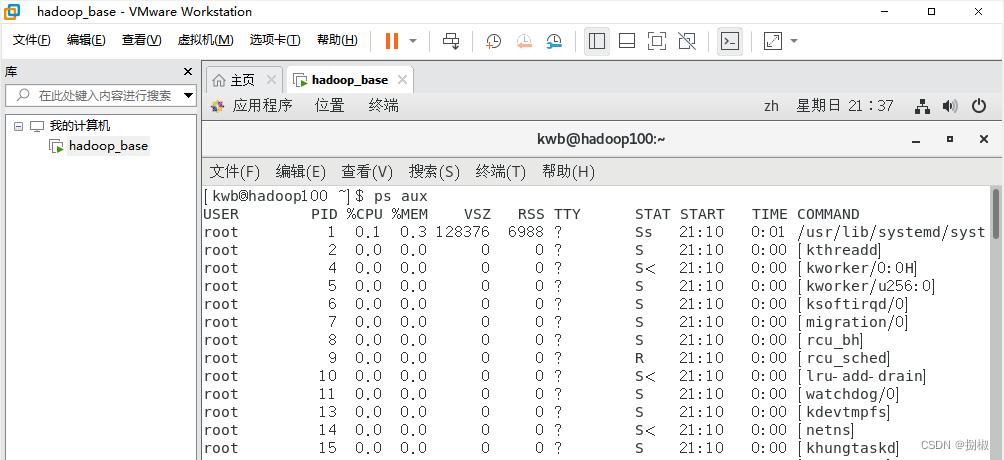Image resolution: width=1004 pixels, height=460 pixels.
Task: Click the zh input method indicator
Action: 772,106
